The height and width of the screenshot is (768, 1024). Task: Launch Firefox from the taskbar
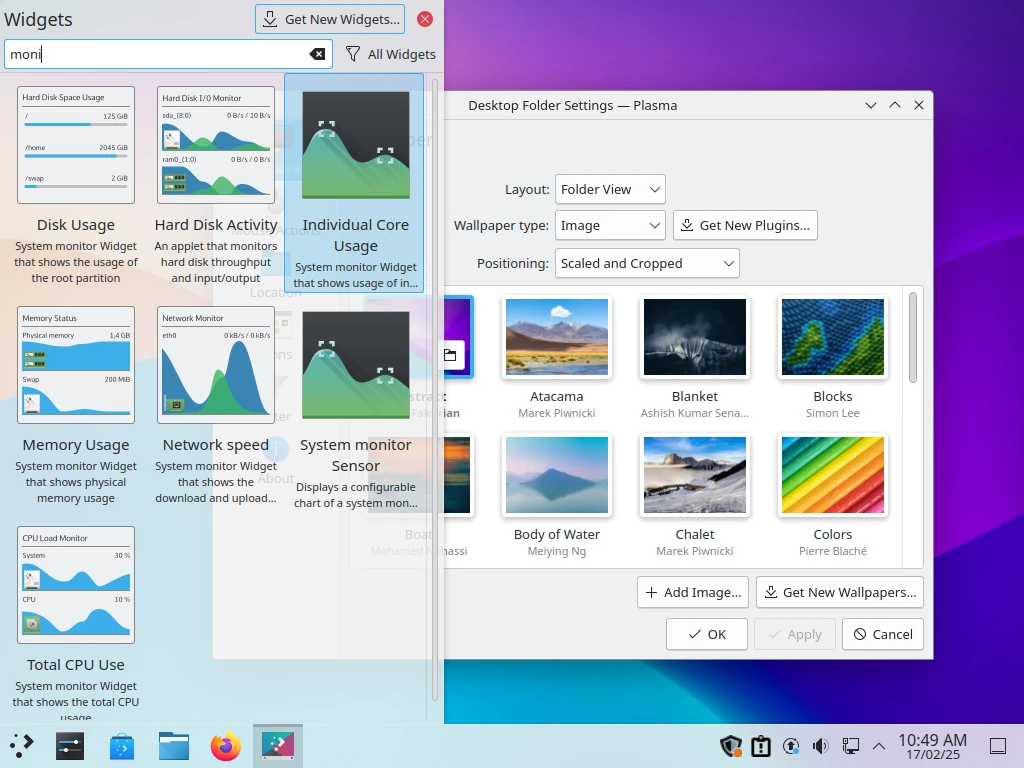pyautogui.click(x=225, y=746)
